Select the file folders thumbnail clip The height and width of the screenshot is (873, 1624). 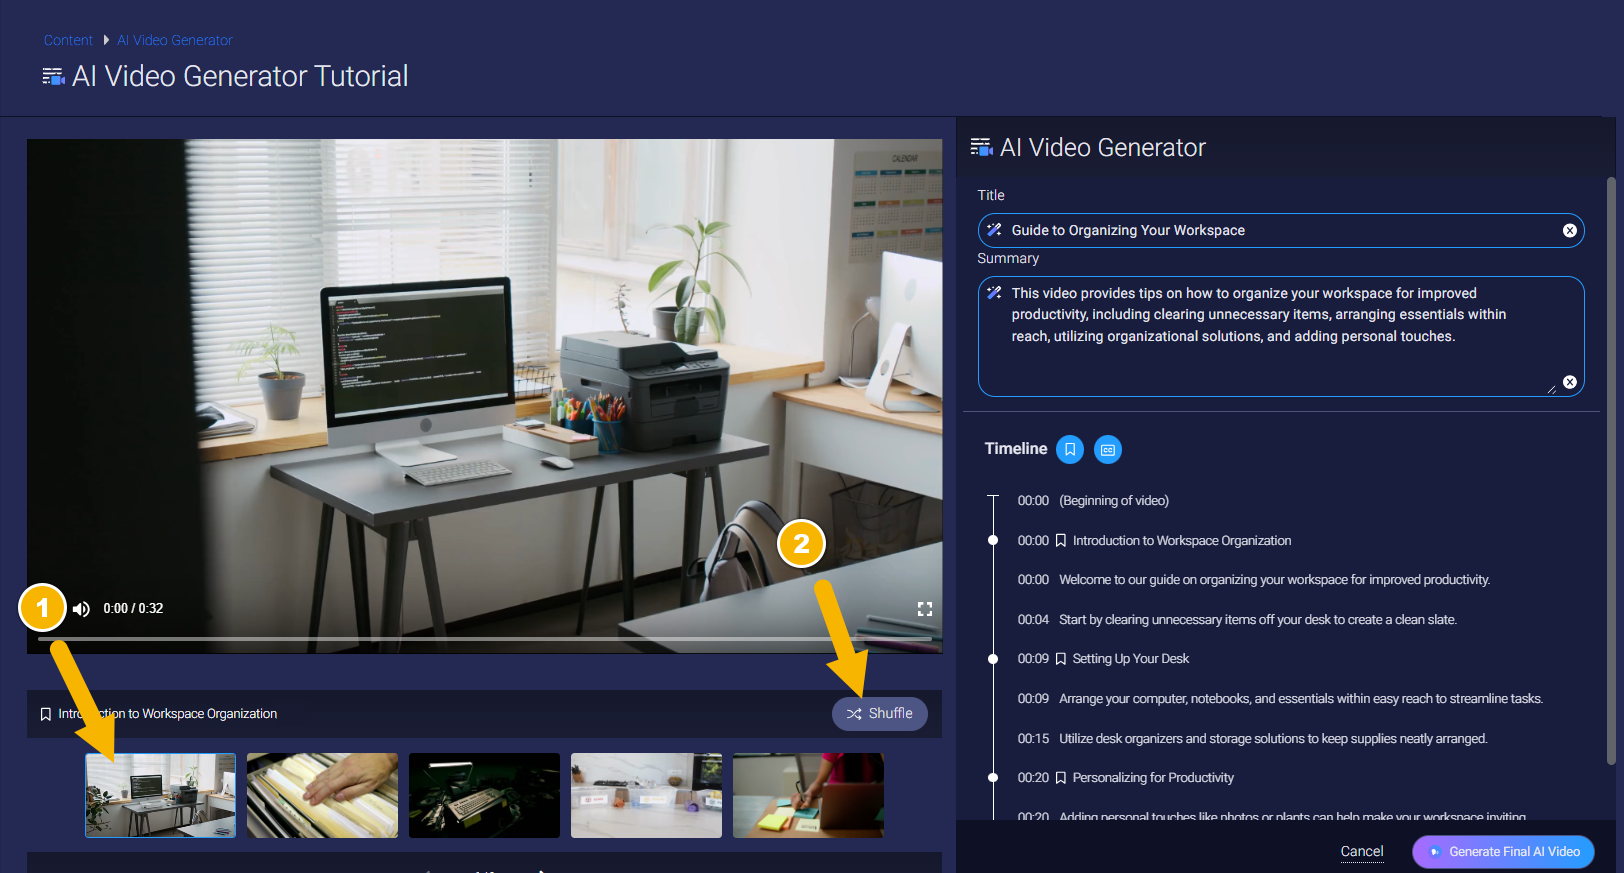point(322,795)
